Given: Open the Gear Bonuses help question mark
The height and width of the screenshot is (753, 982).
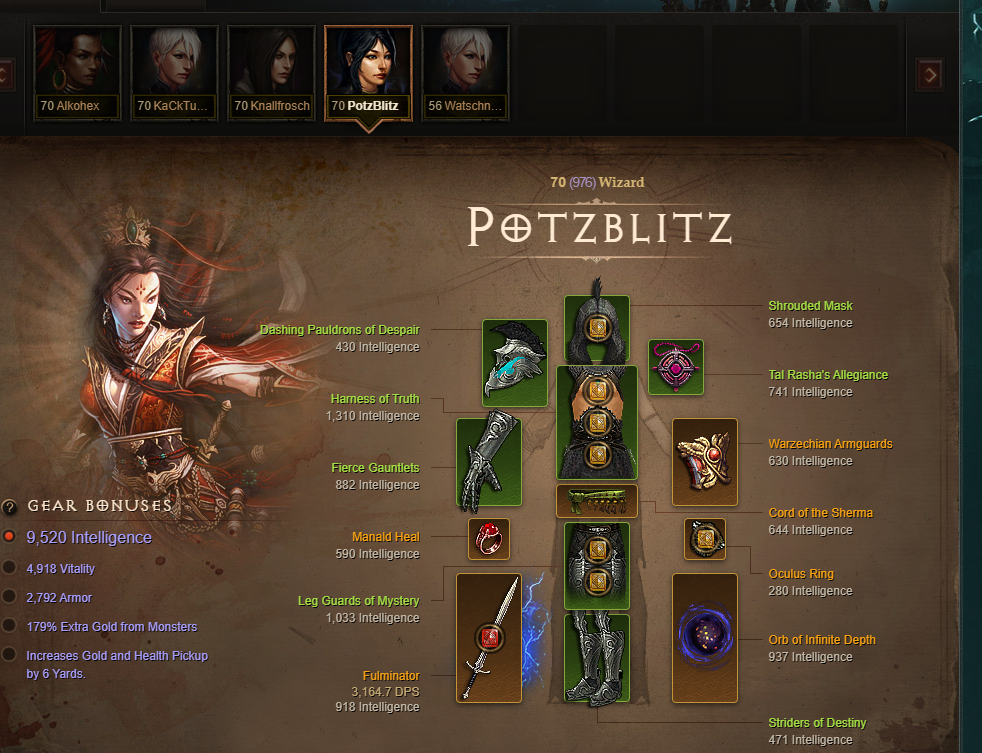Looking at the screenshot, I should click(9, 507).
